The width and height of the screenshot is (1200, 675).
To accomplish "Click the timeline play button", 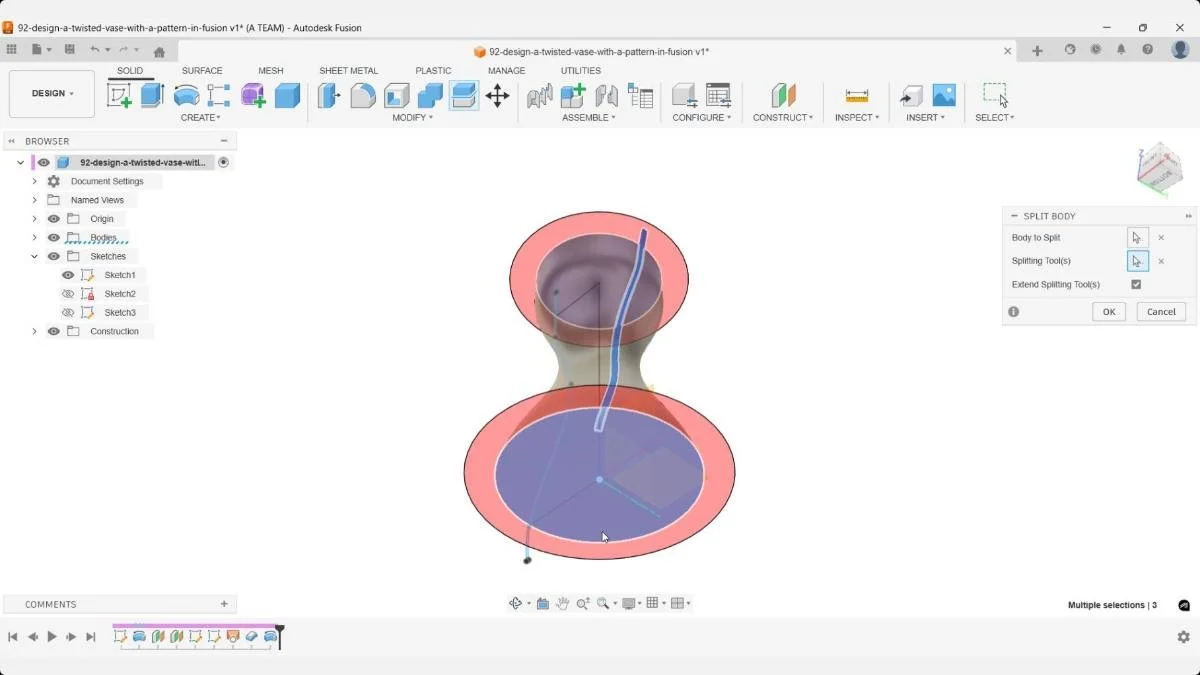I will 52,636.
